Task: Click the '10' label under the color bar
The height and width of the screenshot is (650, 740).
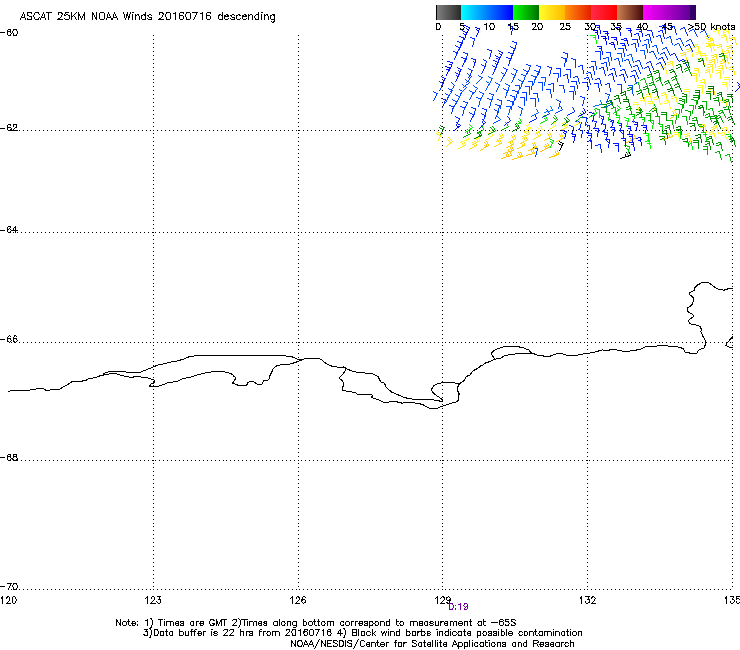Action: pyautogui.click(x=489, y=27)
